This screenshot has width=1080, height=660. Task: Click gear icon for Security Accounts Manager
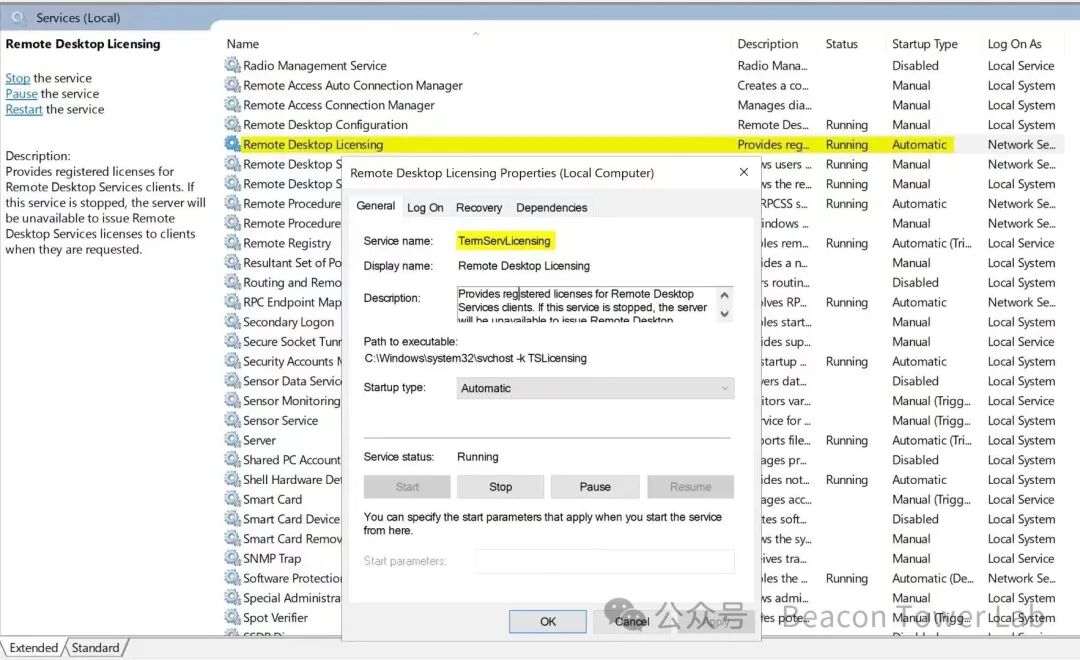232,360
